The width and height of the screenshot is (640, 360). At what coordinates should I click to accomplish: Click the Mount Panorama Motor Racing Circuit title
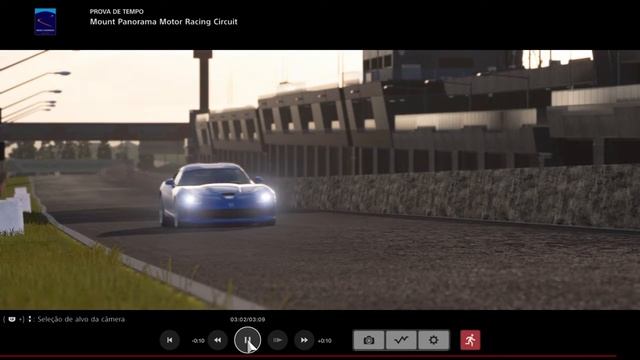pos(163,22)
